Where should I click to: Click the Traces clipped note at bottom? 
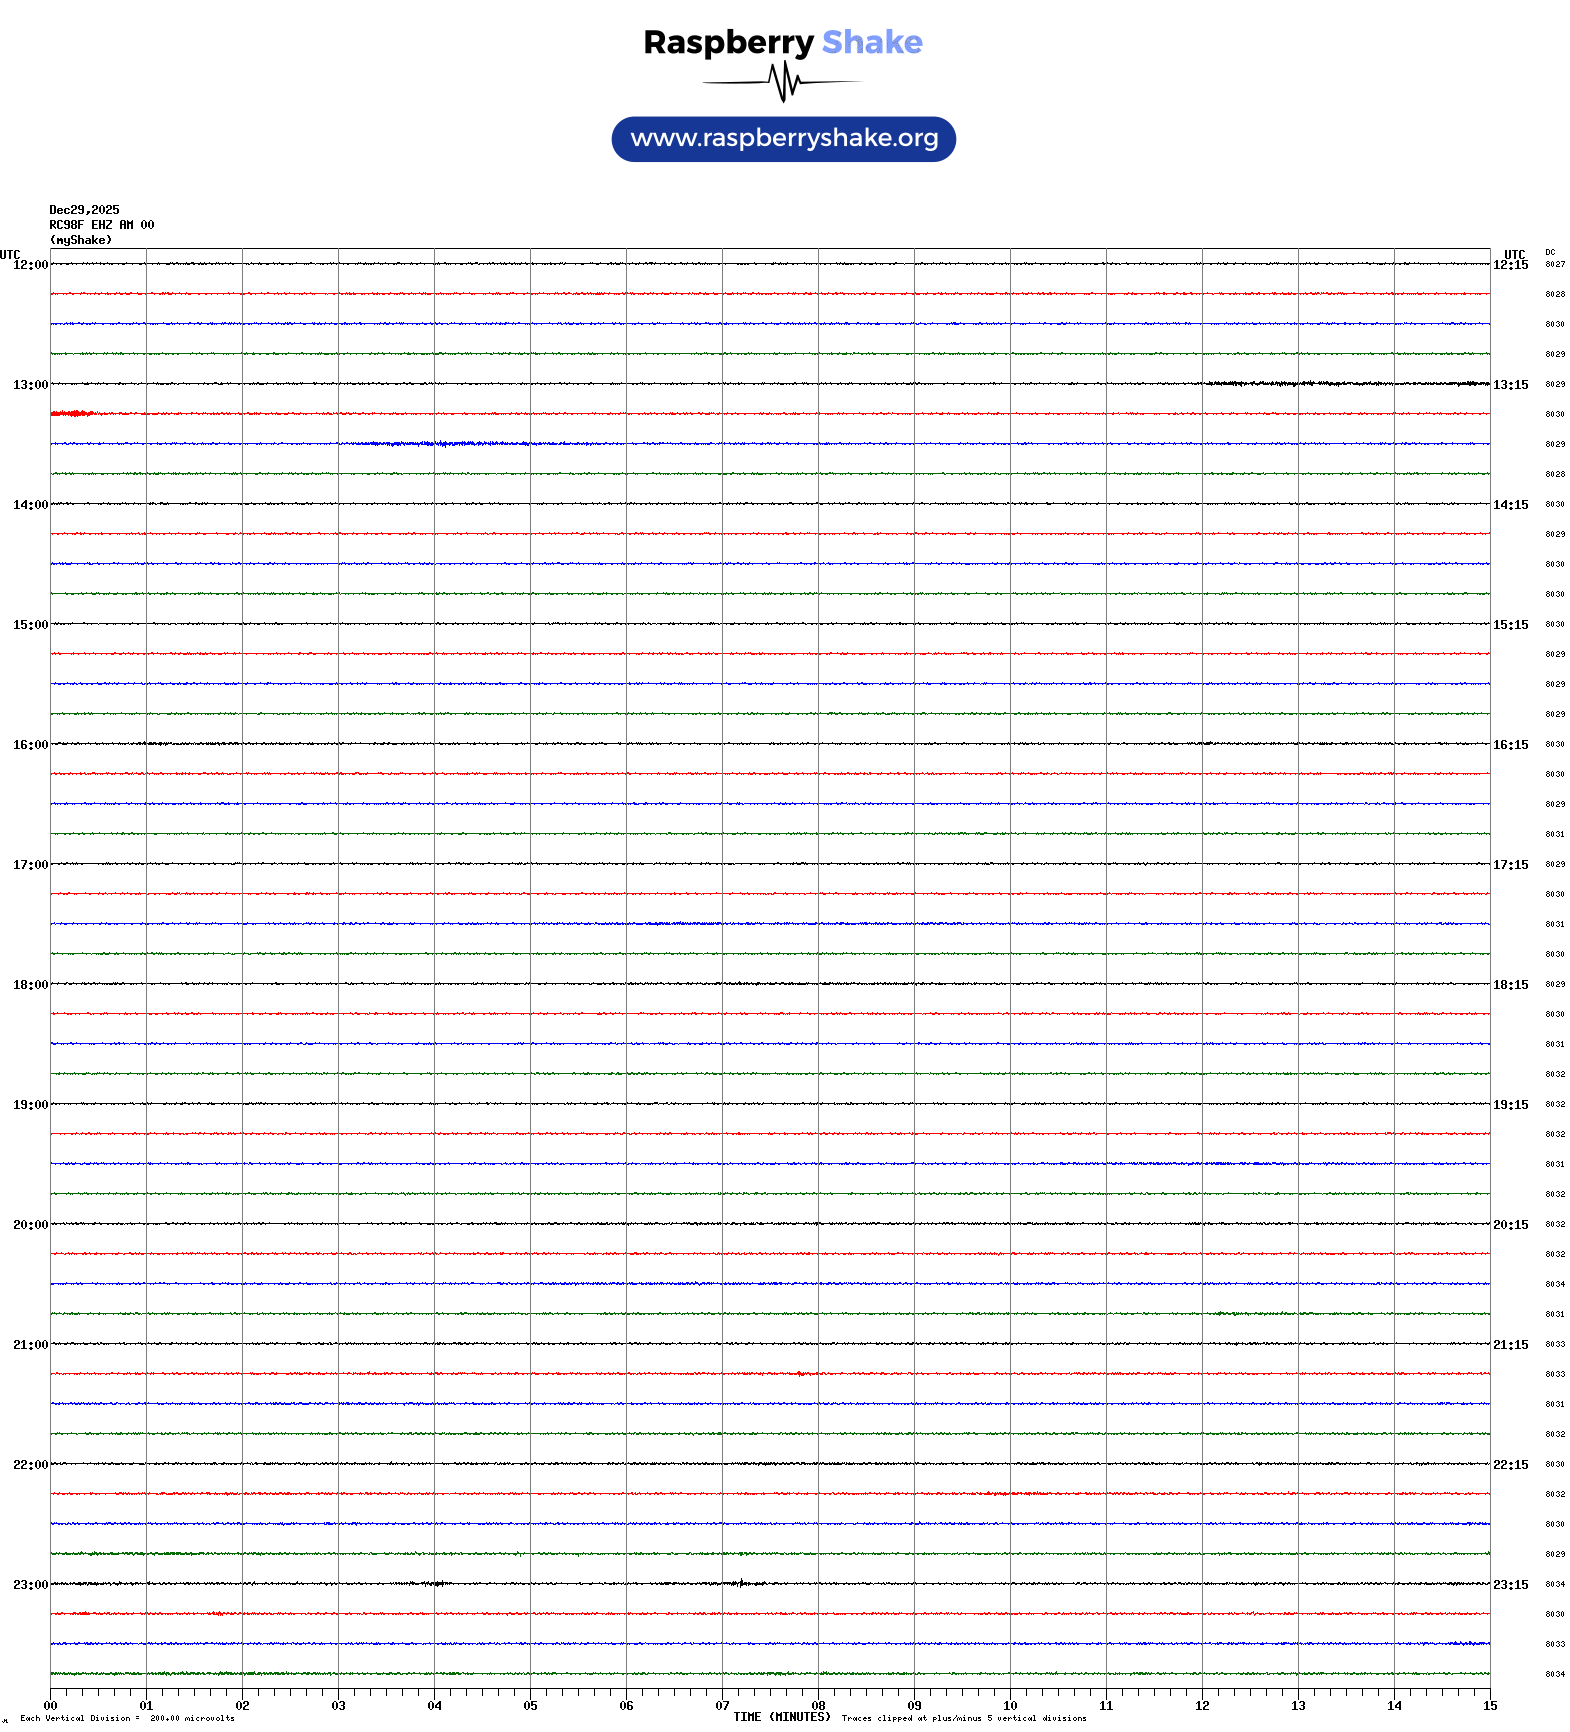(963, 1718)
